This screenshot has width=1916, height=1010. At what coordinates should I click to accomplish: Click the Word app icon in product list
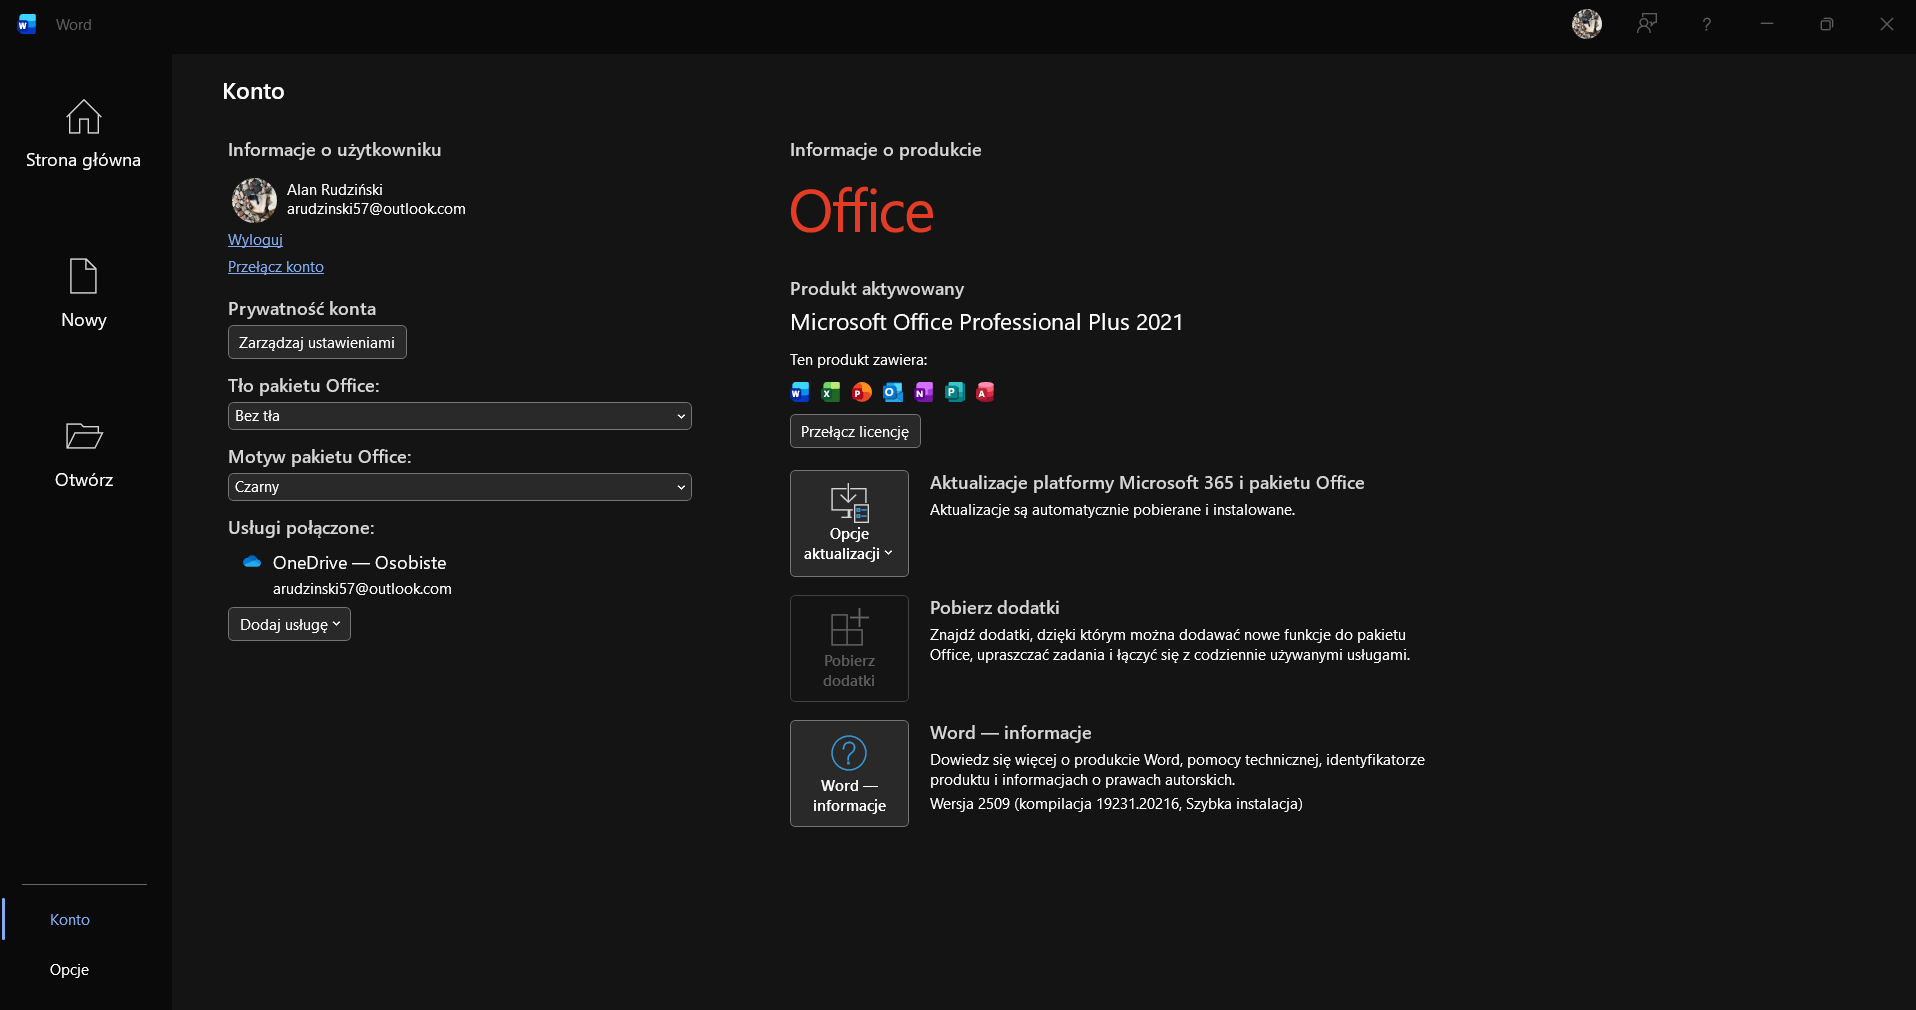click(800, 392)
